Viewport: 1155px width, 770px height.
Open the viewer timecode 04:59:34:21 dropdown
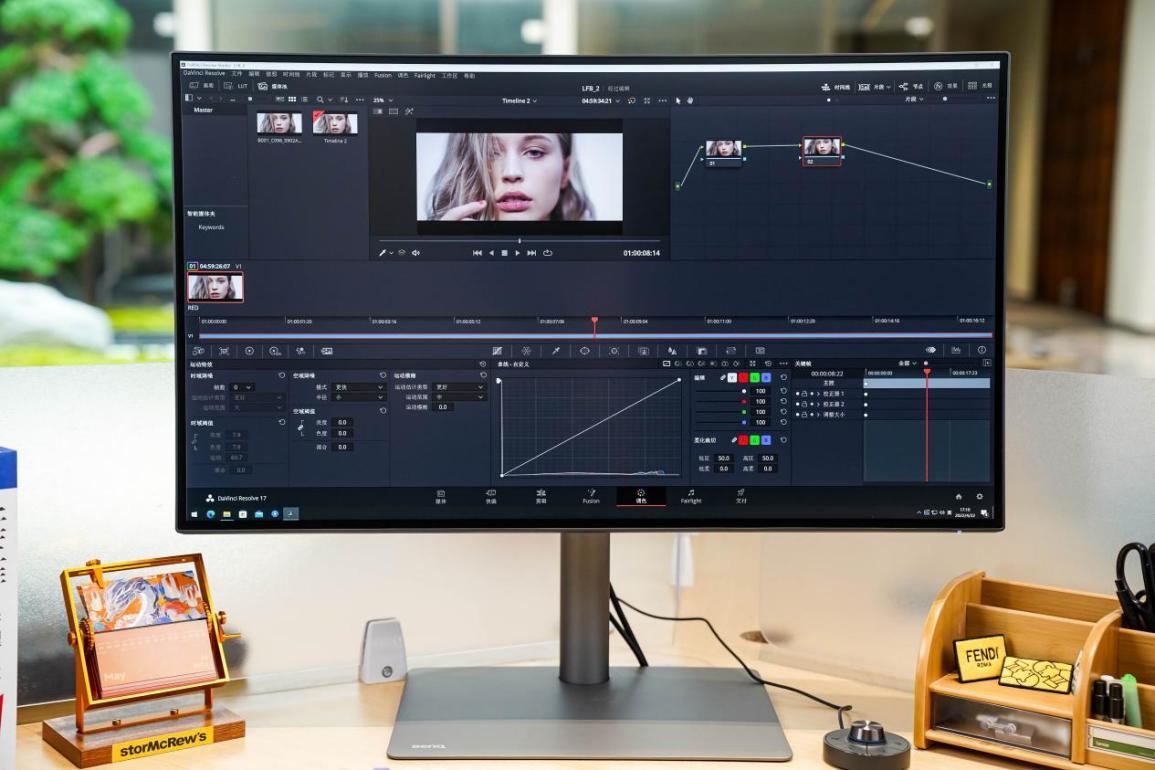click(x=600, y=101)
